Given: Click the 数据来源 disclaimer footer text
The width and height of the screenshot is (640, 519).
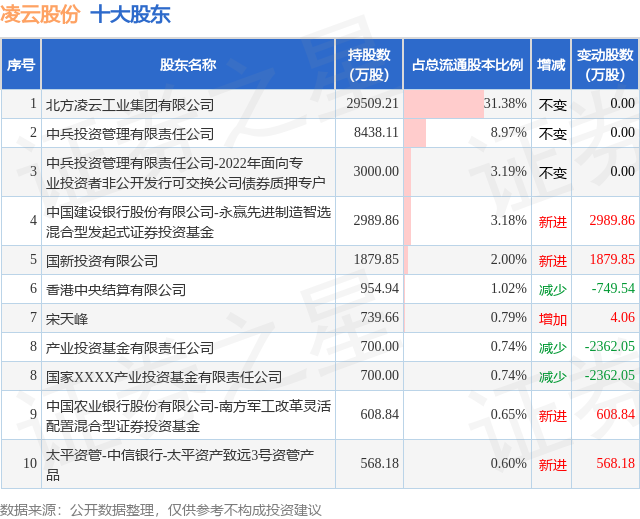Looking at the screenshot, I should 161,510.
